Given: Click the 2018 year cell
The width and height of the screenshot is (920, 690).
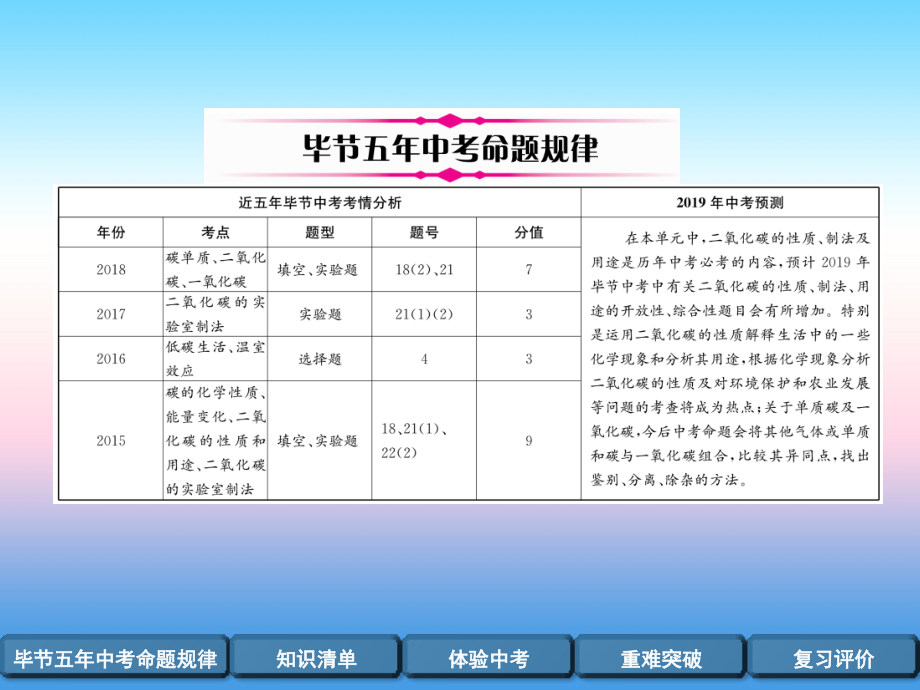Looking at the screenshot, I should point(111,269).
